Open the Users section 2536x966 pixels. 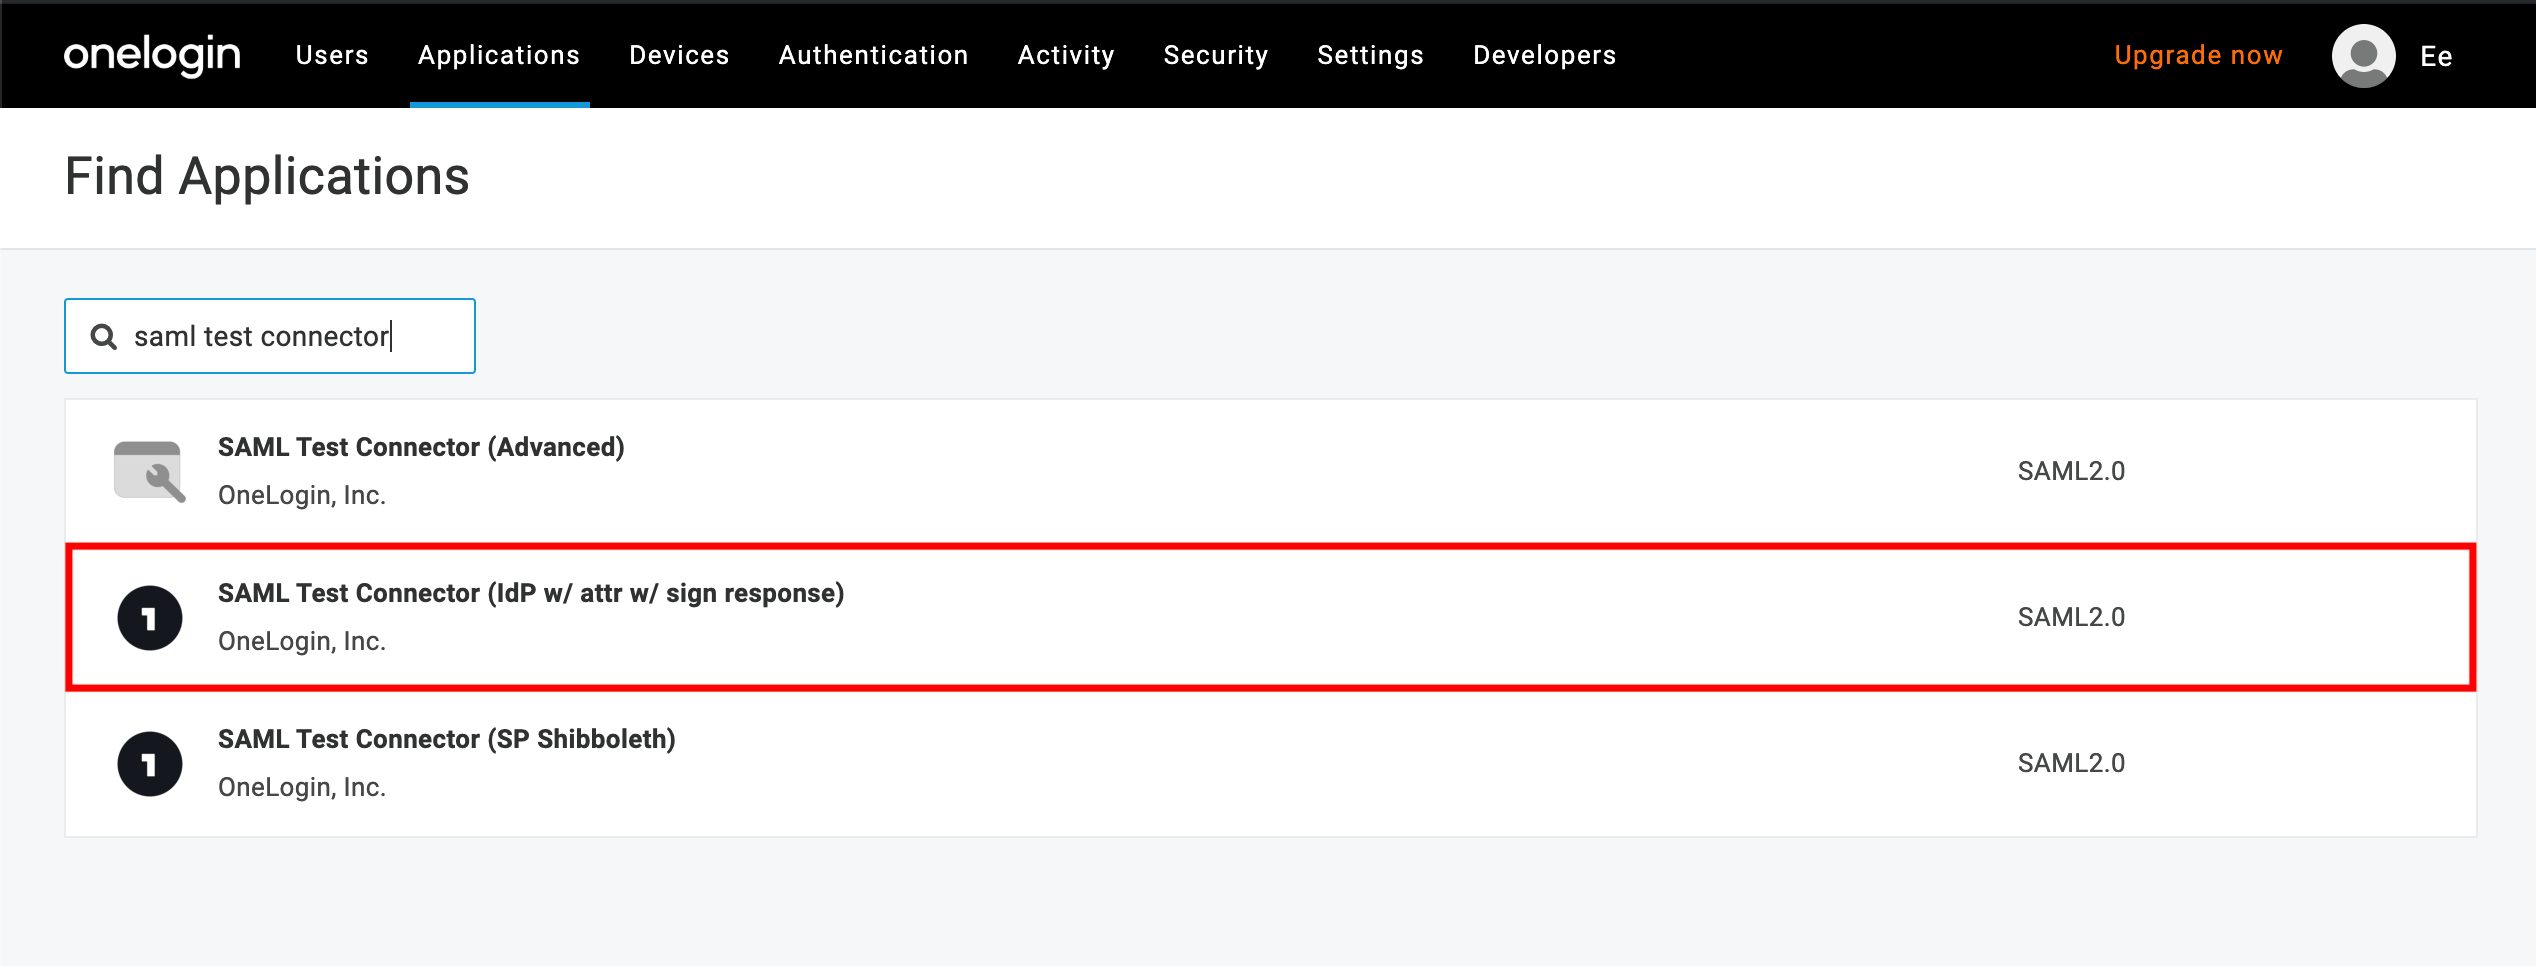click(x=331, y=55)
